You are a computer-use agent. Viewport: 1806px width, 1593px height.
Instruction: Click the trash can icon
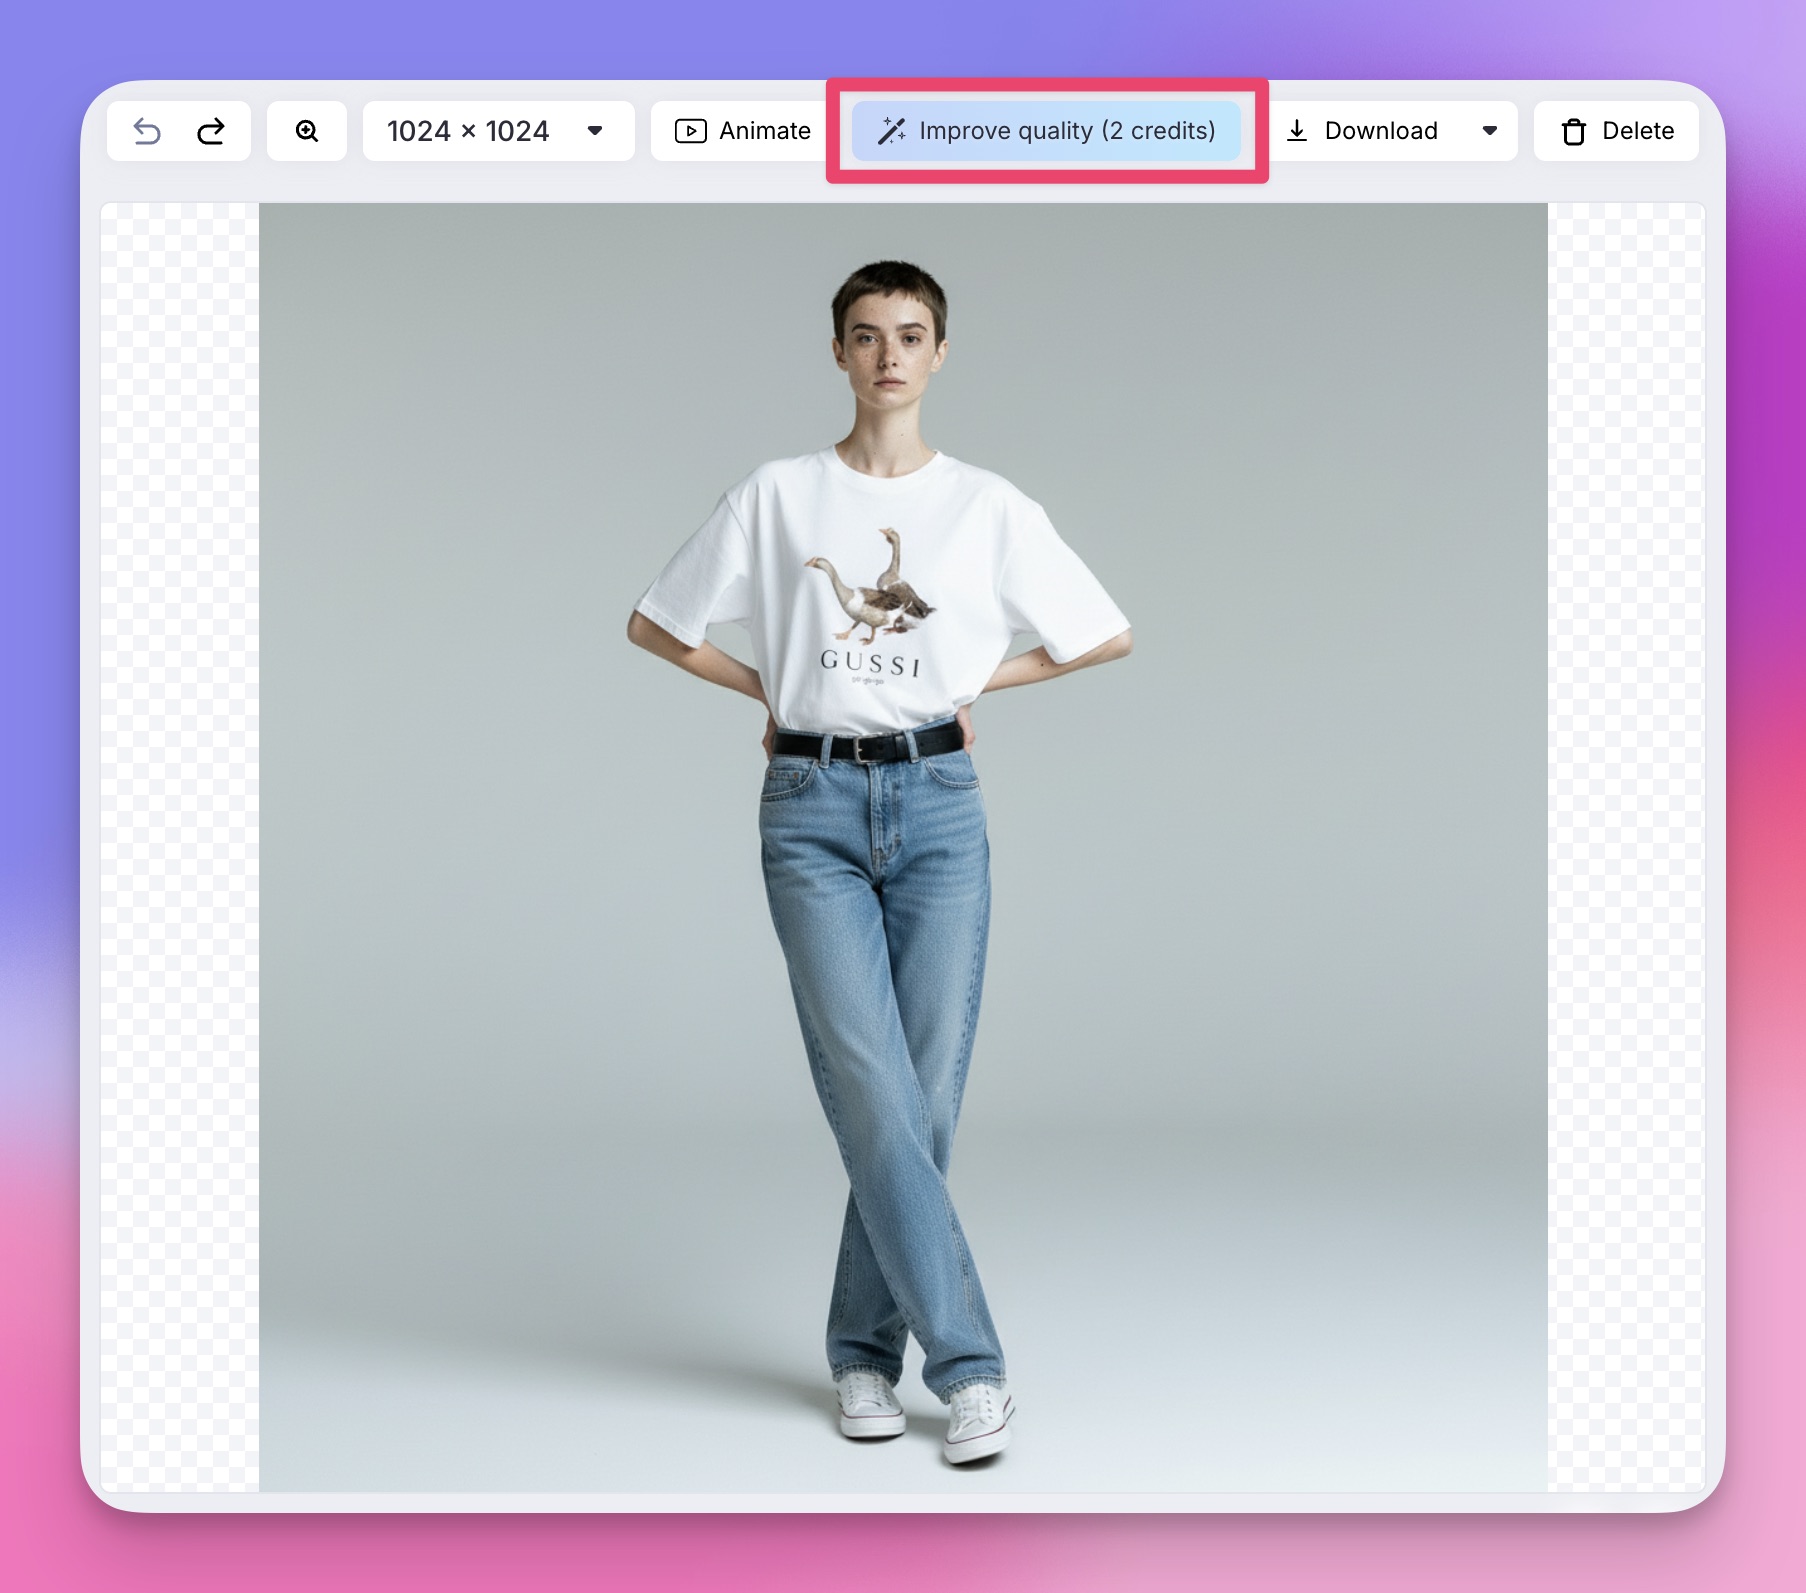[x=1574, y=132]
